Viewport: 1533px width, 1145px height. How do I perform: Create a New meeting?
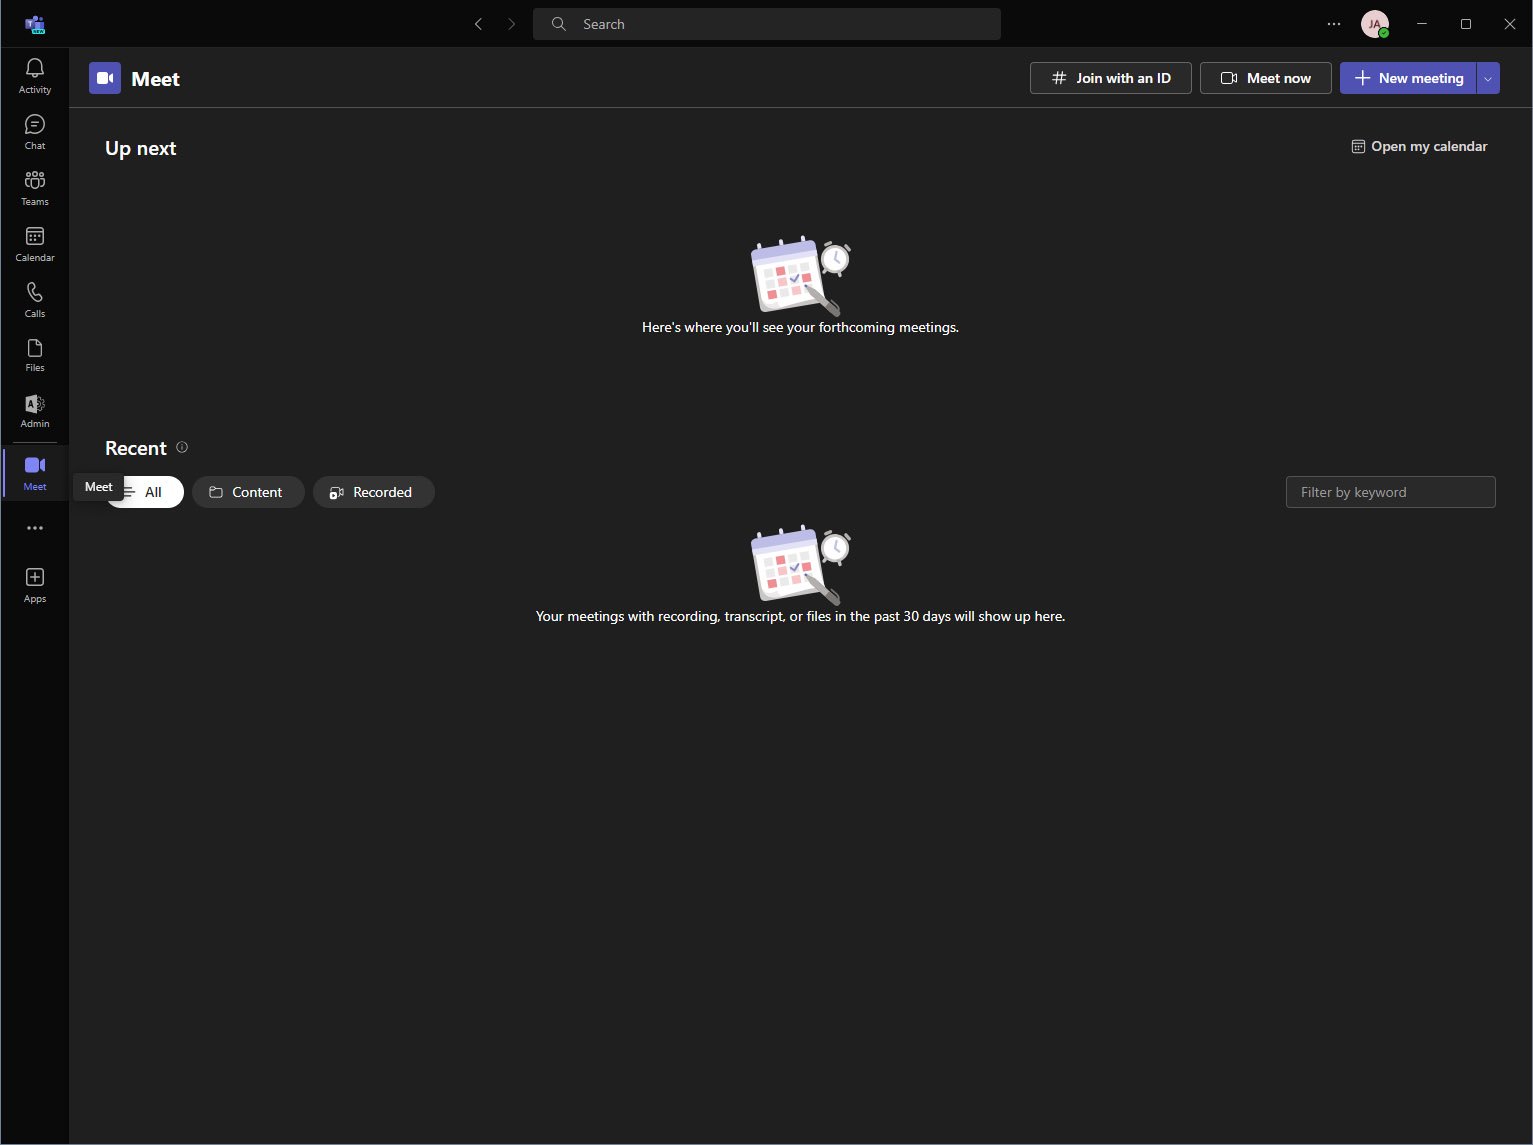[x=1408, y=78]
